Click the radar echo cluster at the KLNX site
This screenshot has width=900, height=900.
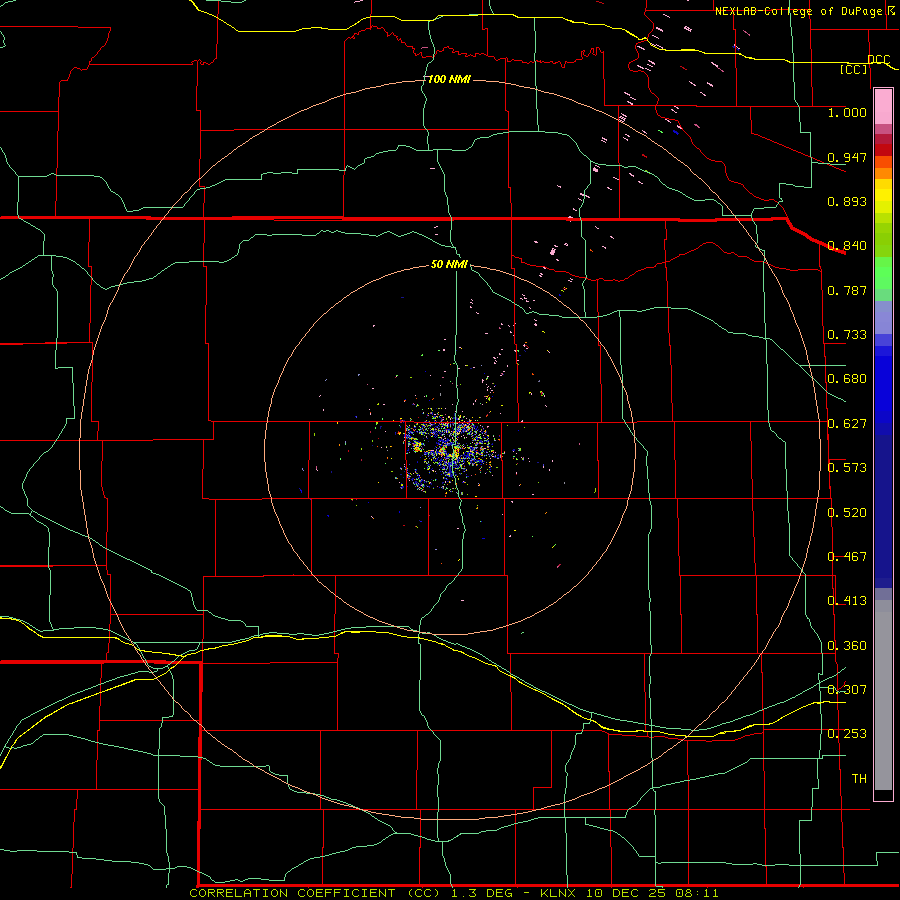pyautogui.click(x=453, y=452)
